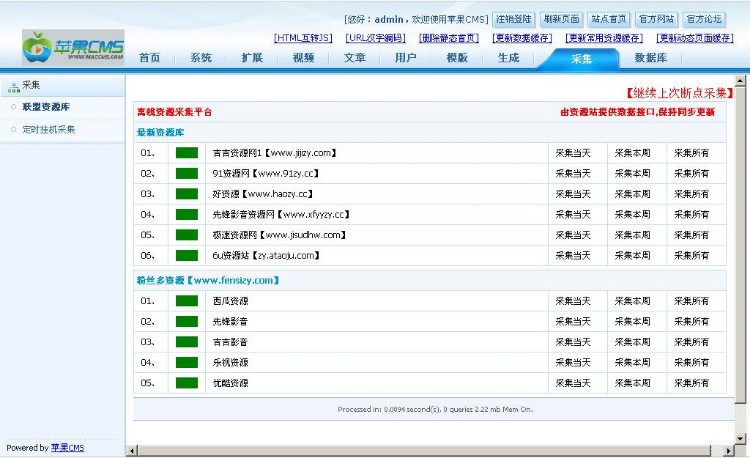Open 吉吉资源网1 www.jijizy.com entry
750x458 pixels.
(275, 153)
